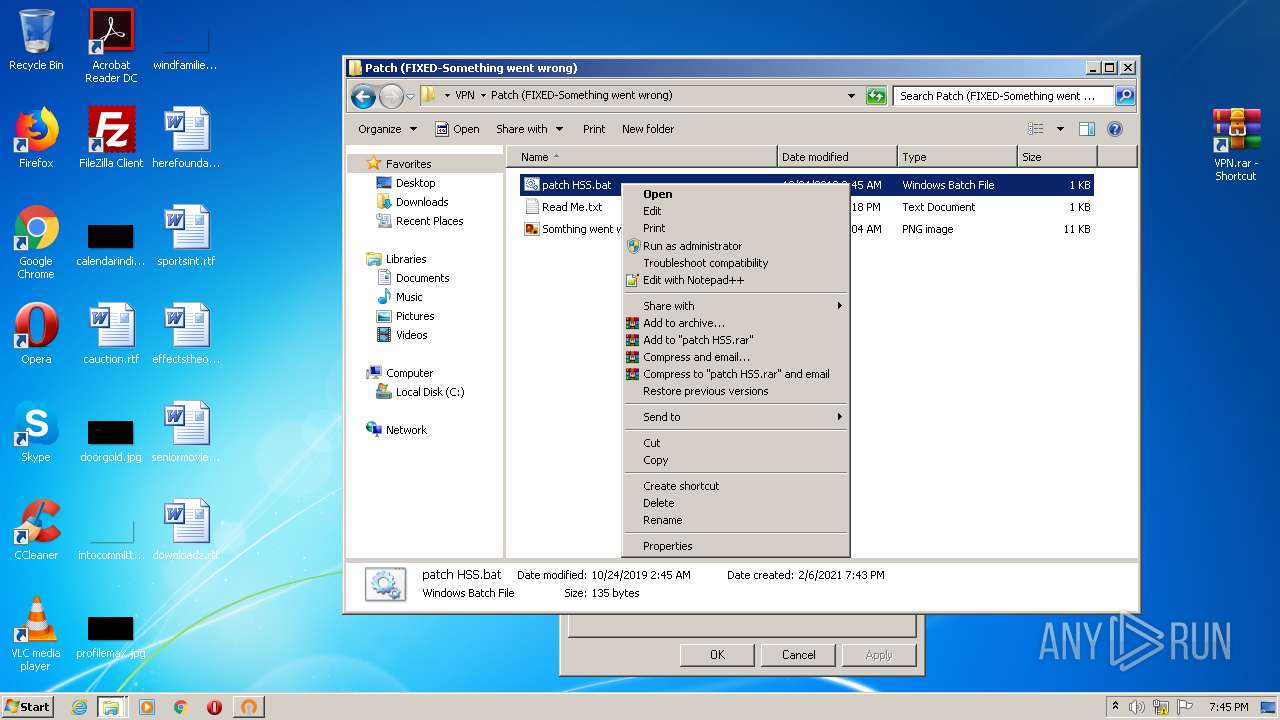1280x720 pixels.
Task: Select Add to archive...
Action: (x=735, y=323)
